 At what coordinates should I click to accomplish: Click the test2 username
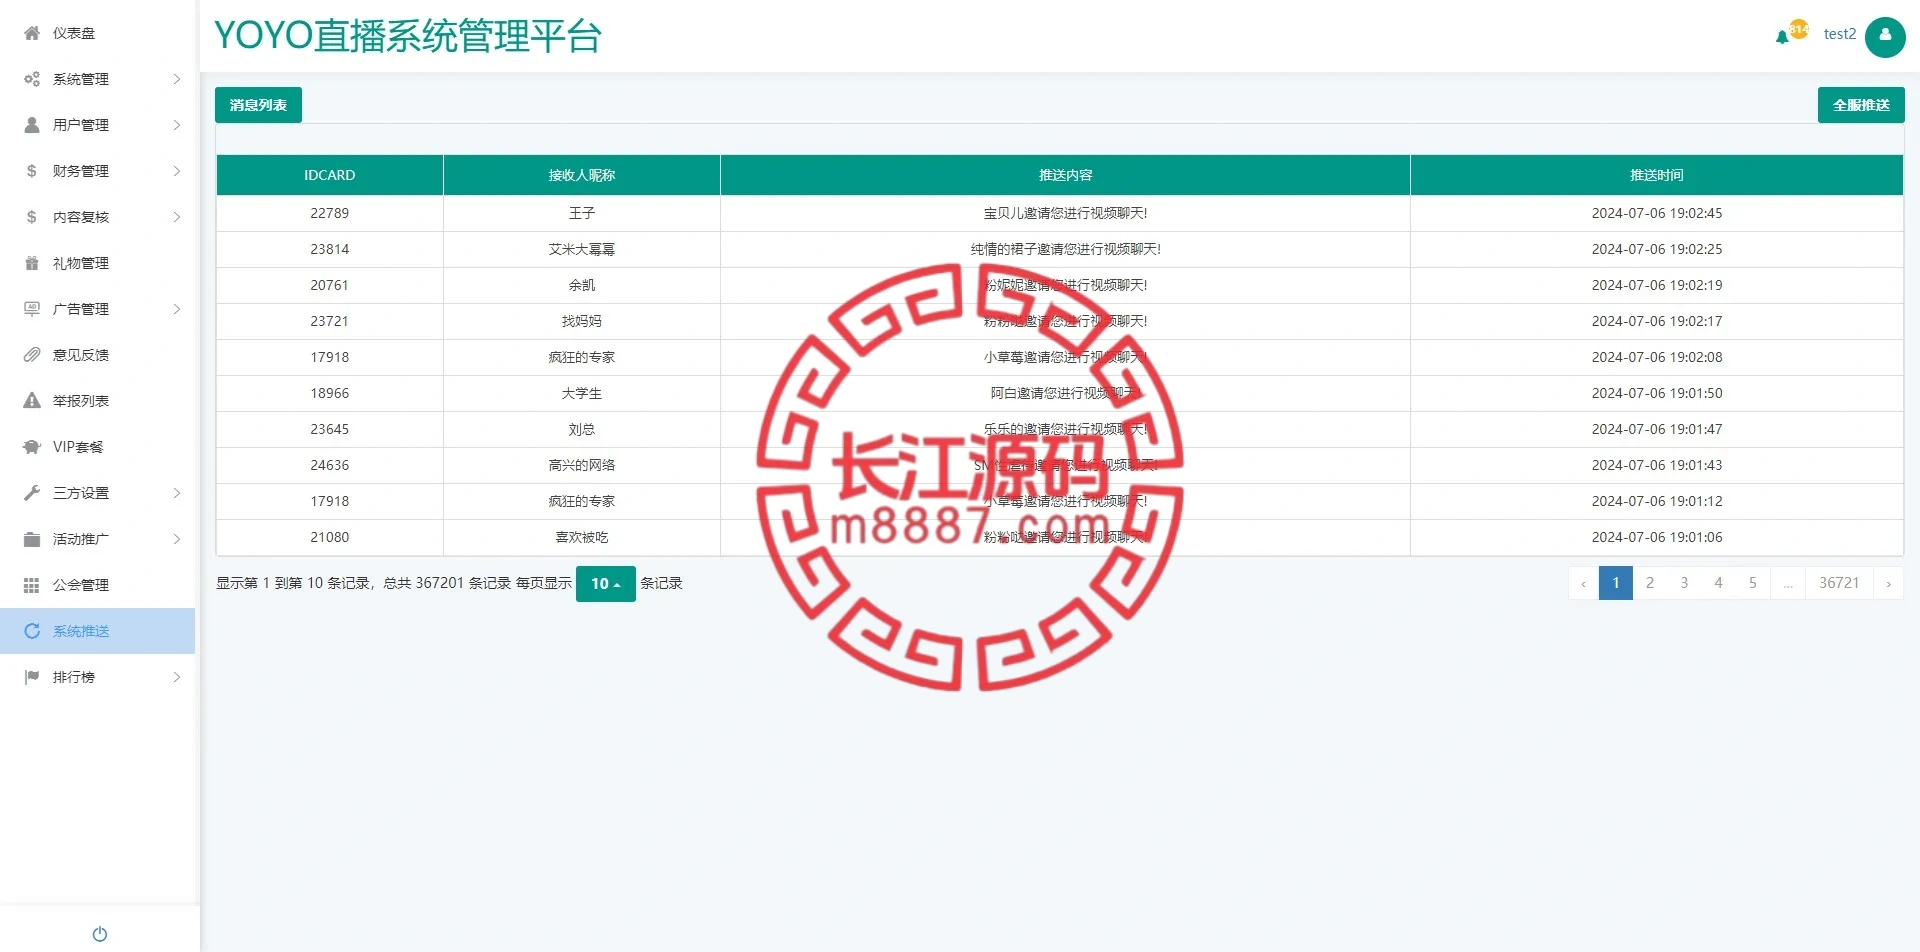1840,34
